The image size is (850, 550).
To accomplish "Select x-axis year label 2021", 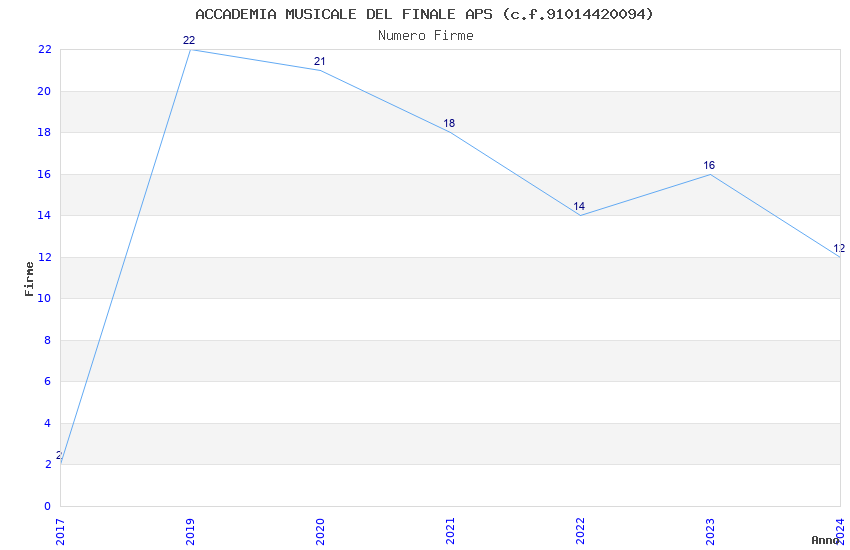I will (450, 532).
